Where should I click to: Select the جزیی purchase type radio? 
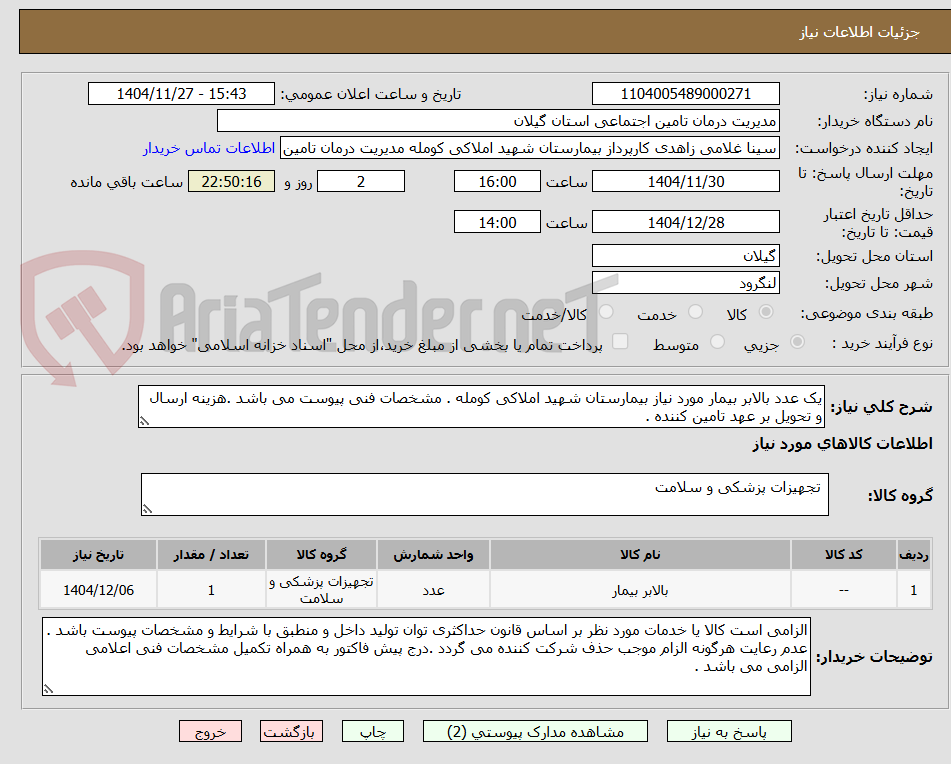(798, 342)
